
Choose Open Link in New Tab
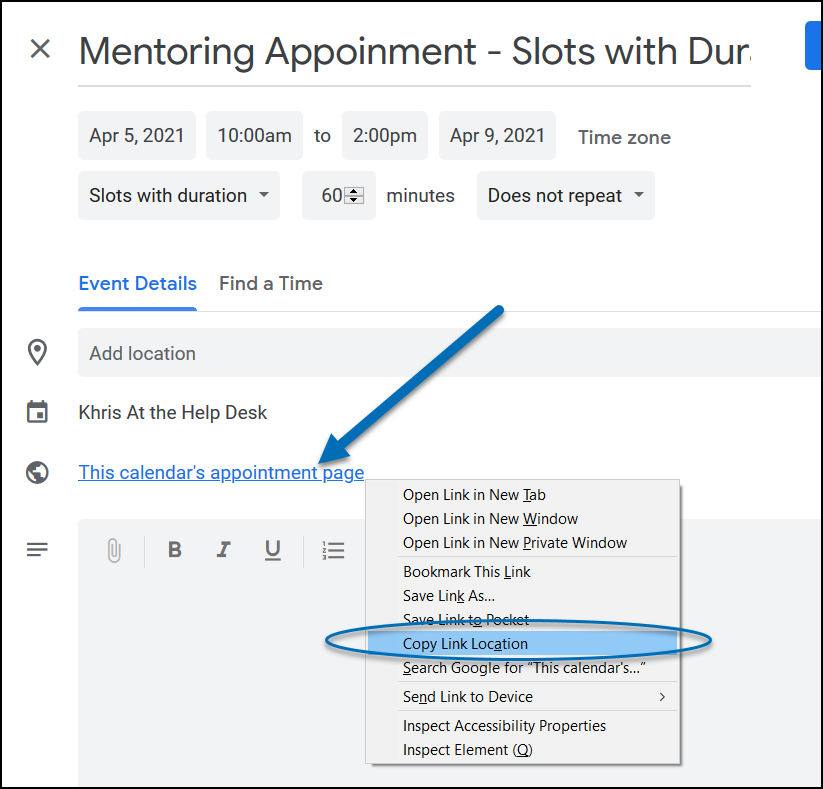click(474, 495)
